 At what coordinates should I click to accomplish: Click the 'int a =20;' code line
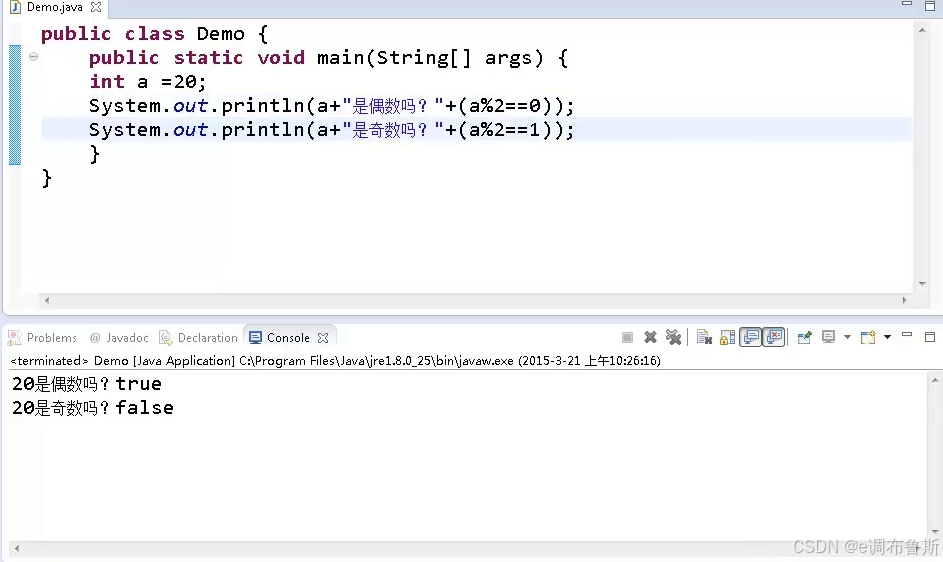pyautogui.click(x=148, y=81)
